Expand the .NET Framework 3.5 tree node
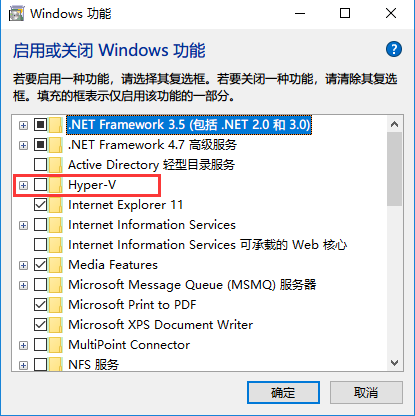415x416 pixels. 23,125
